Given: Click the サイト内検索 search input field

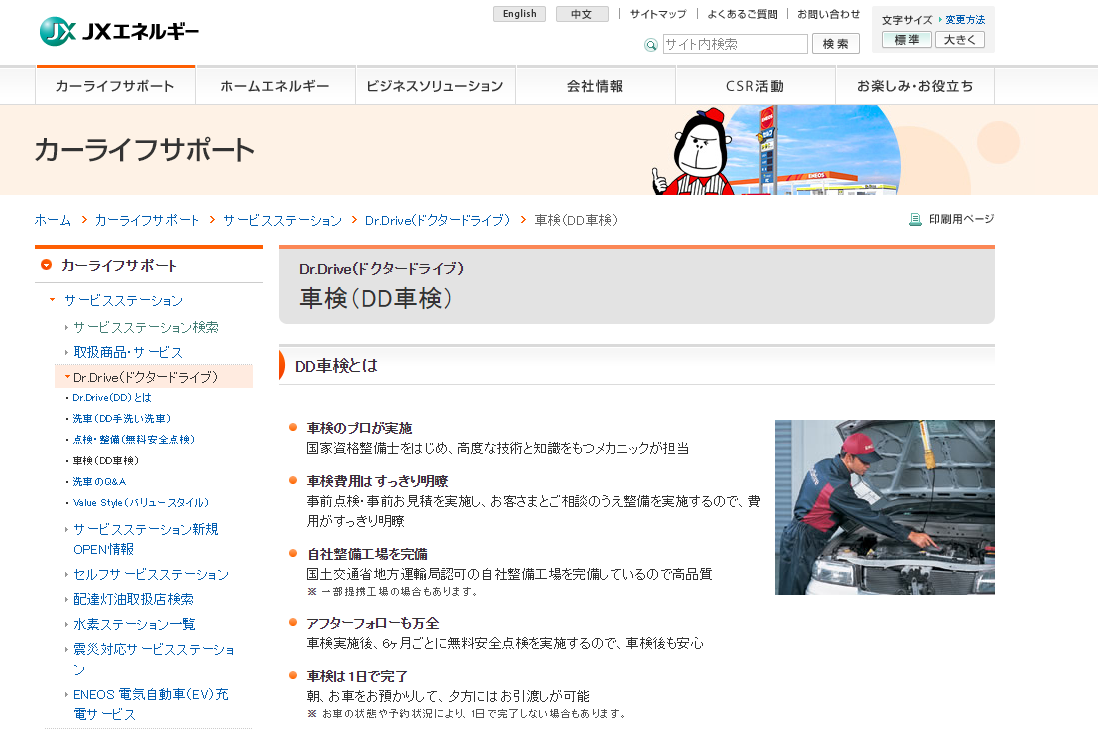Looking at the screenshot, I should [735, 44].
